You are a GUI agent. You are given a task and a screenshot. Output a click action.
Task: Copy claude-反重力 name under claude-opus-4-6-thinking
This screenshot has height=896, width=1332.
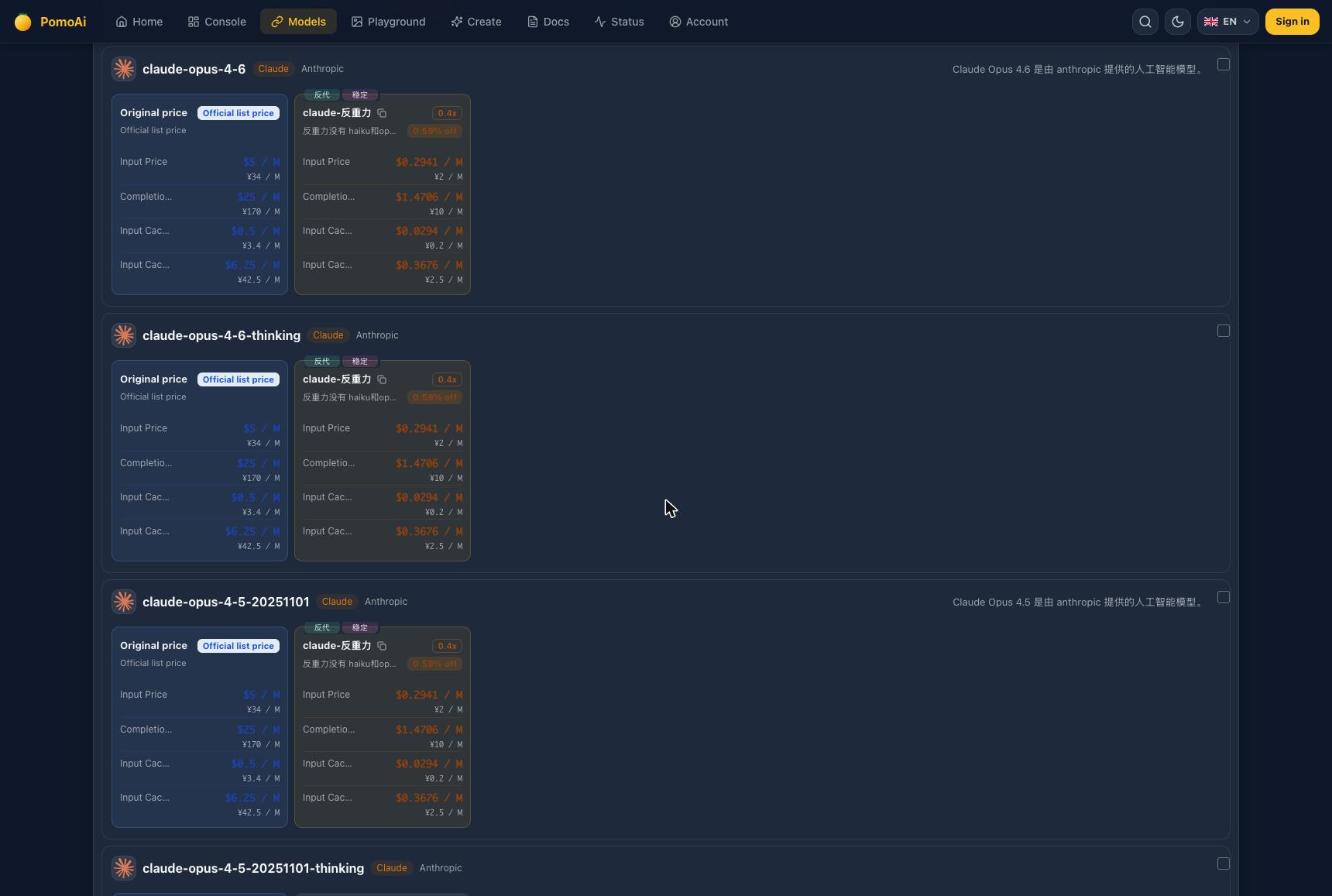click(x=382, y=380)
